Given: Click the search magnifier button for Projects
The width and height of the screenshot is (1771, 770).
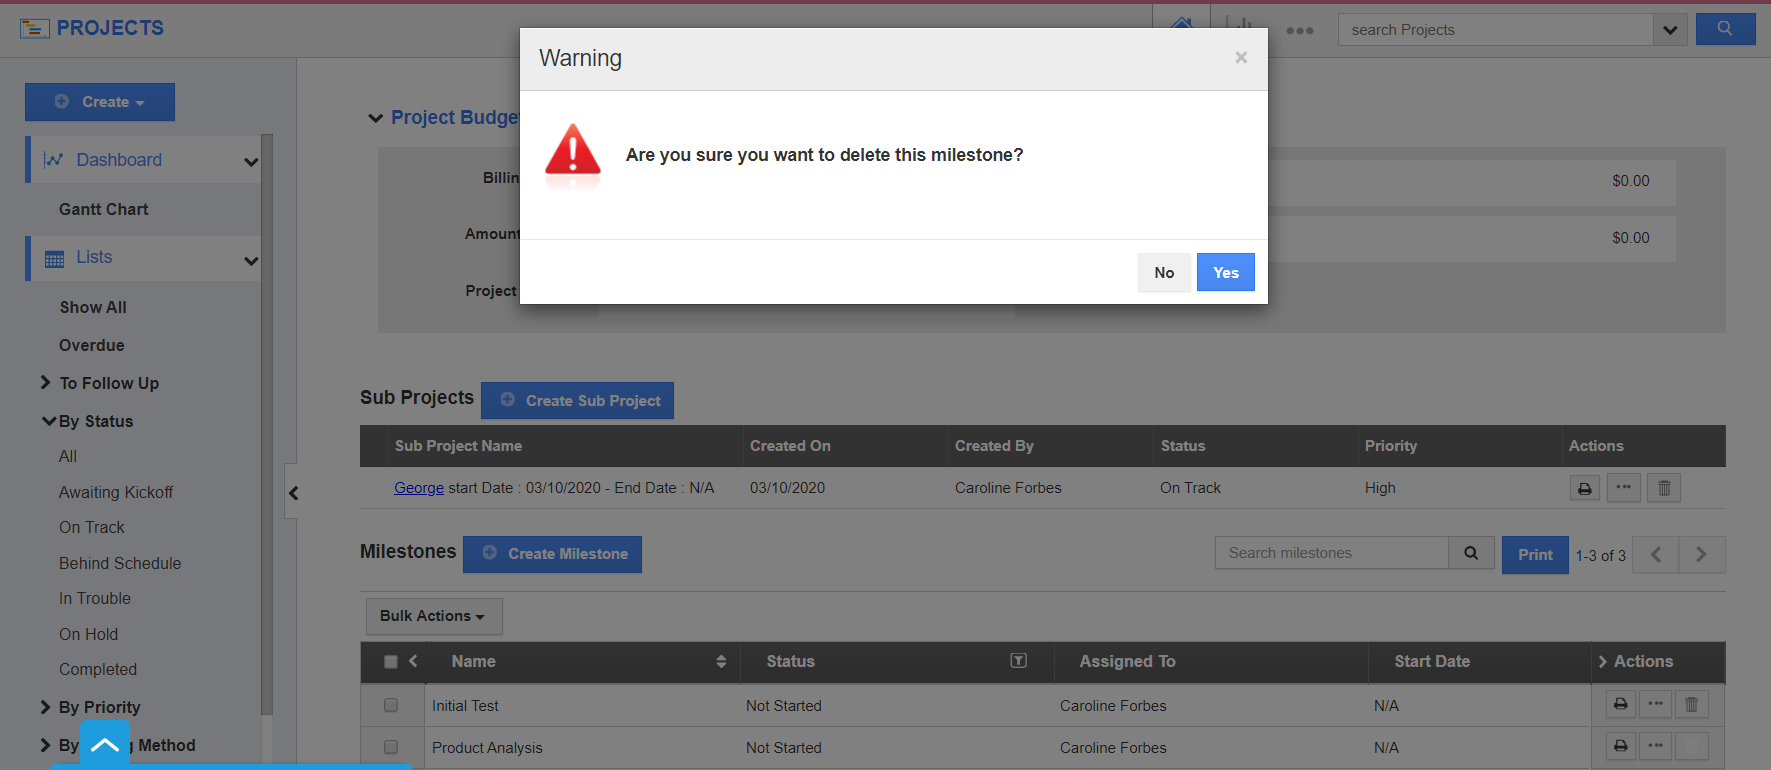Looking at the screenshot, I should point(1725,29).
